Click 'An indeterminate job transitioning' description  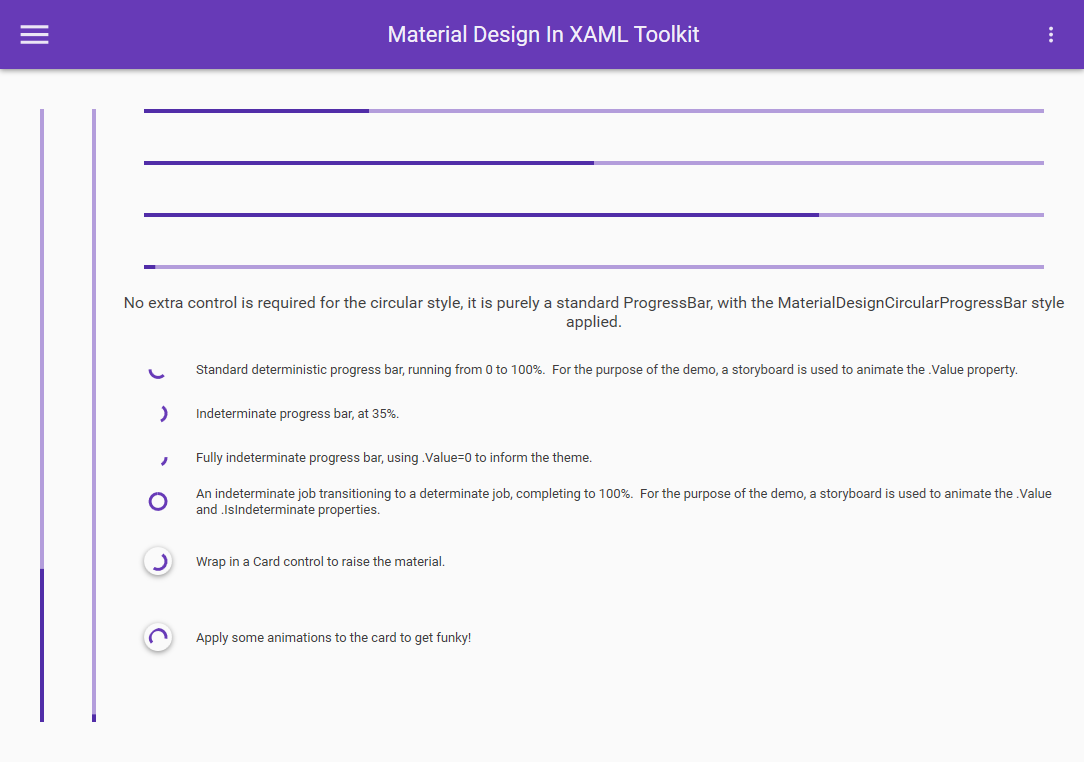624,501
